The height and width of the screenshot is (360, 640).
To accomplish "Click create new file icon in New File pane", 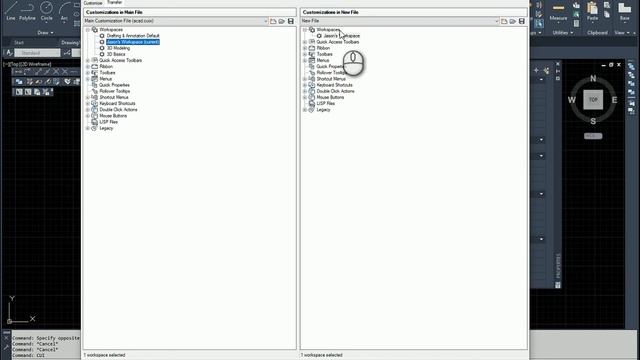I will [x=504, y=21].
